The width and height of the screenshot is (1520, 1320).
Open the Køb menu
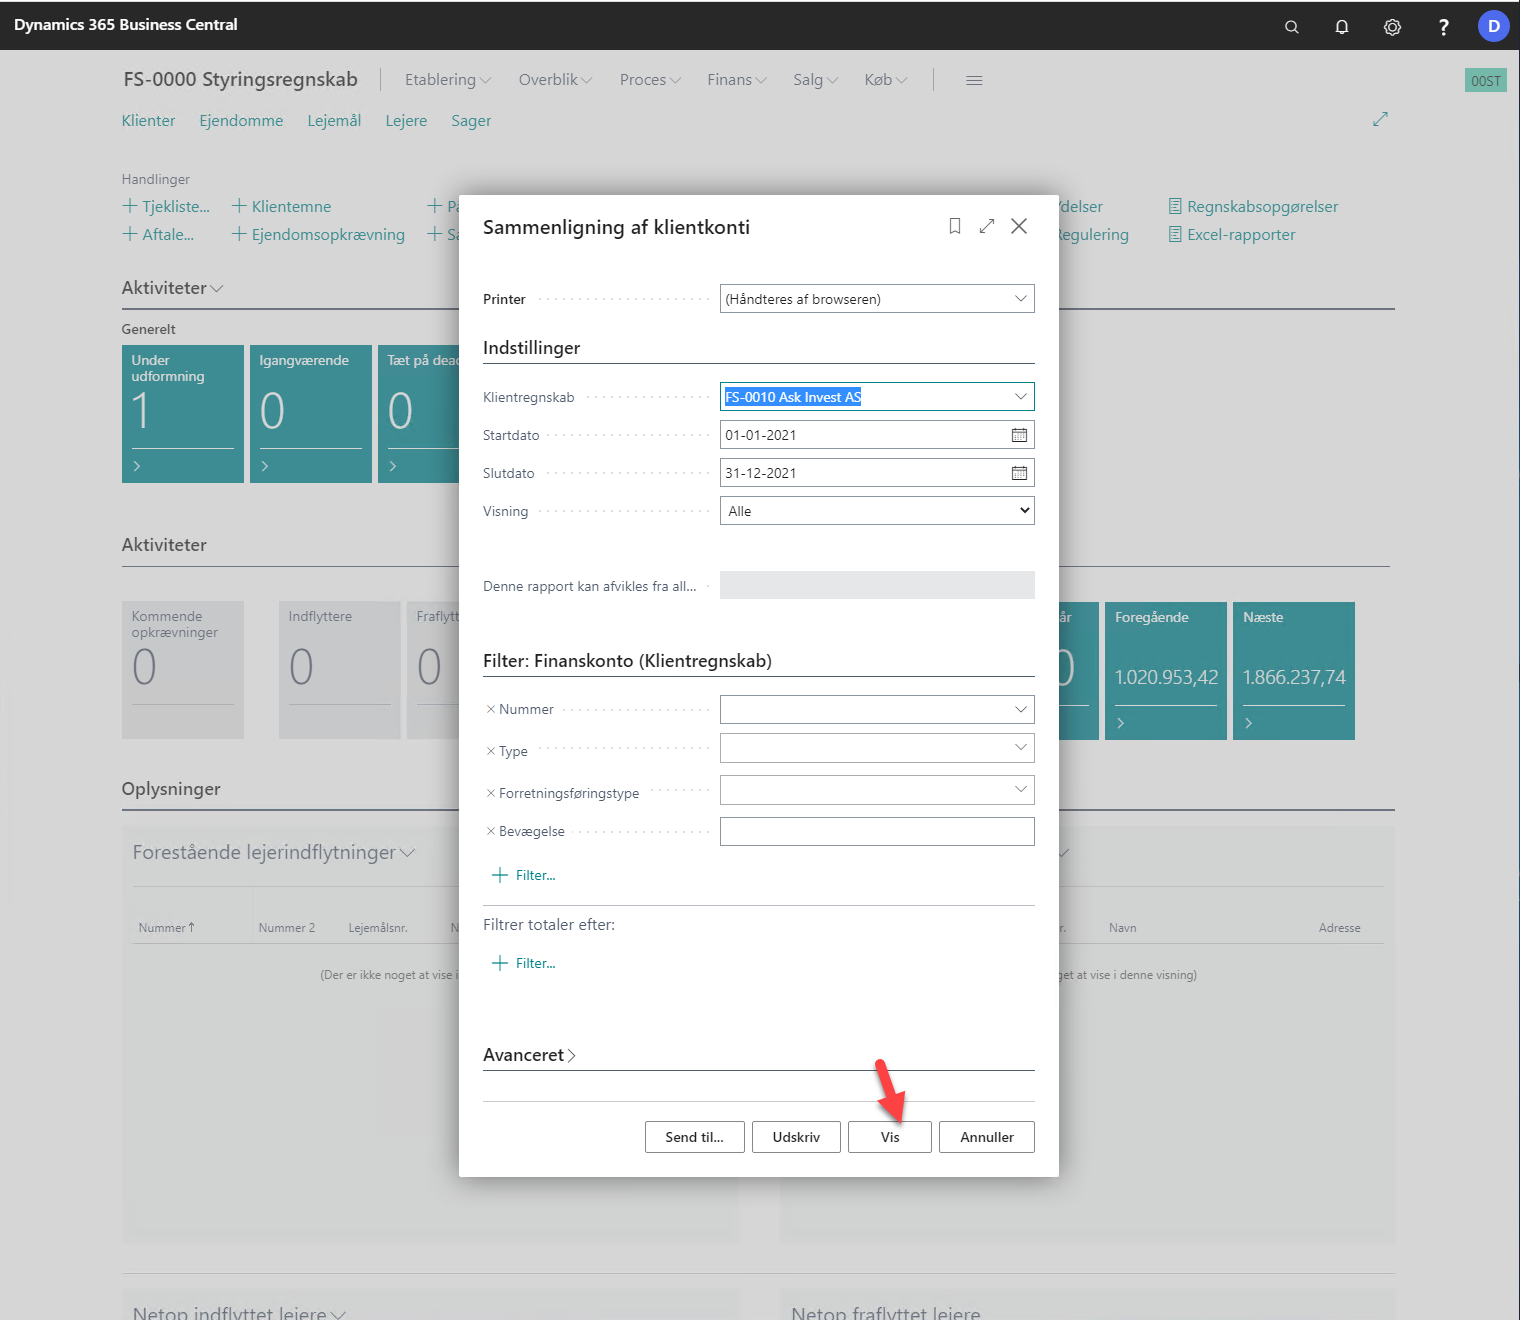pyautogui.click(x=886, y=80)
